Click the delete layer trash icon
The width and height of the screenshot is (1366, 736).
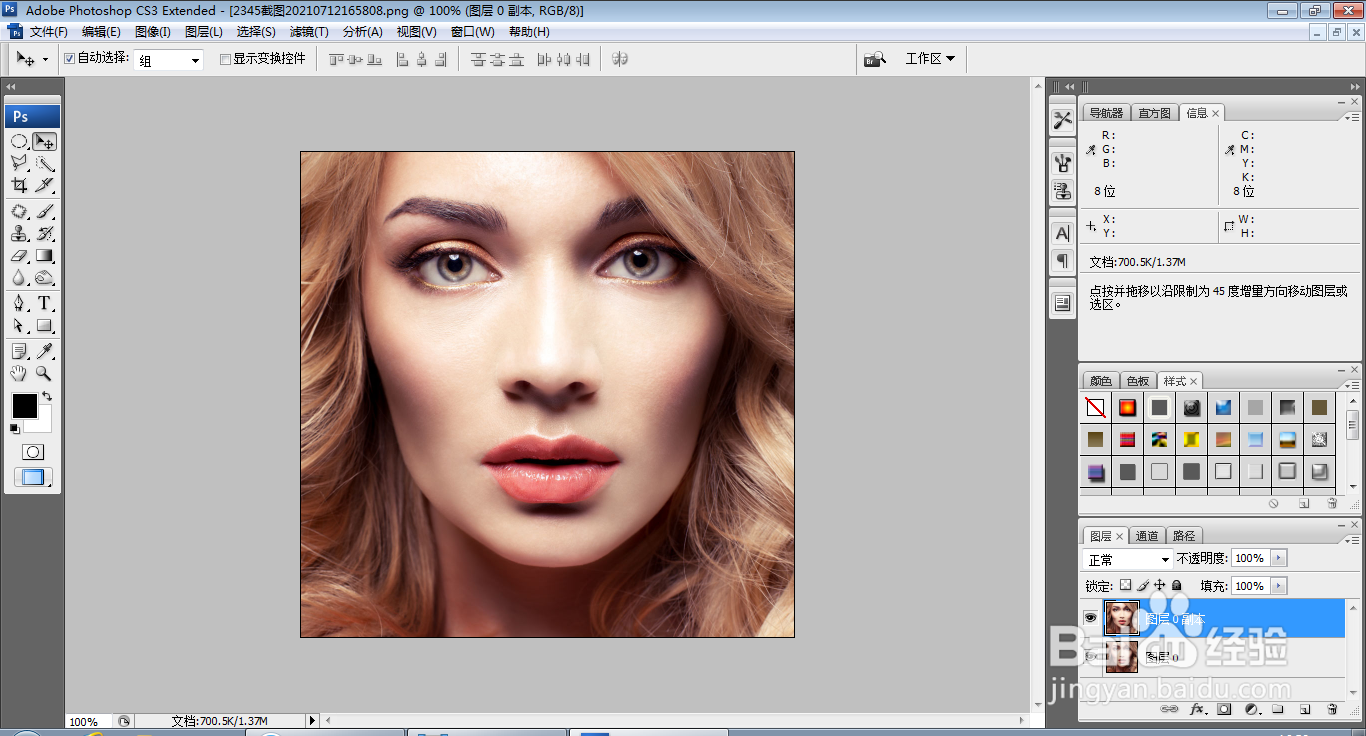click(x=1332, y=709)
